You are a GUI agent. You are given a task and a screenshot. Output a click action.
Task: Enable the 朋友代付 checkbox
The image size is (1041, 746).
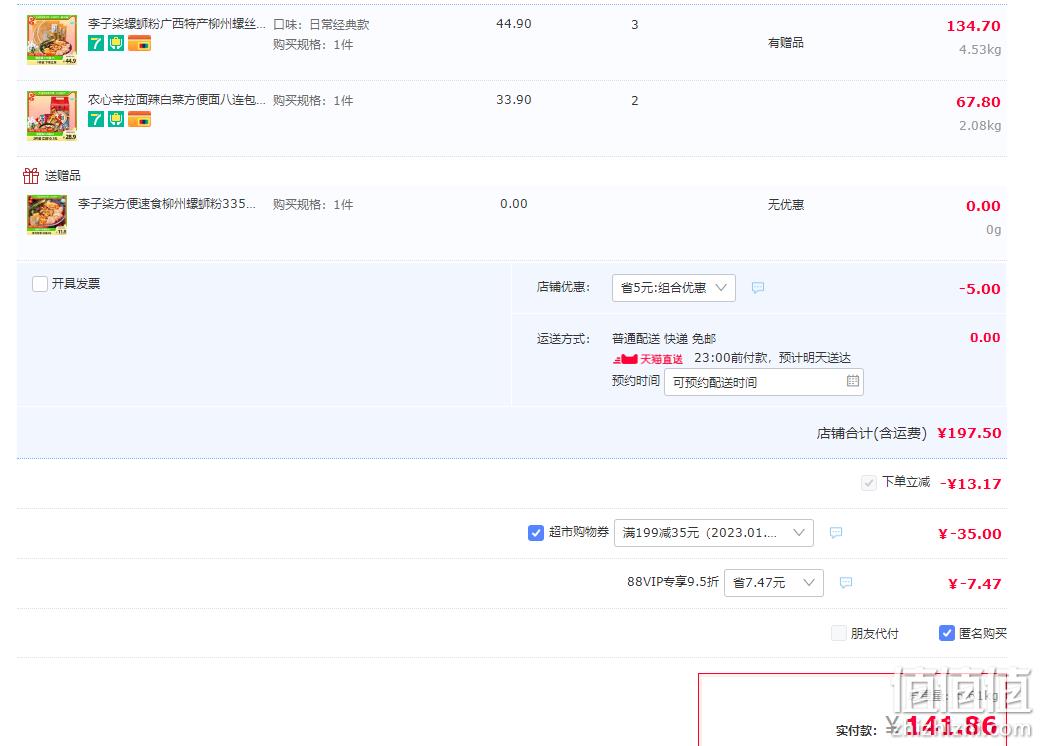[x=839, y=633]
